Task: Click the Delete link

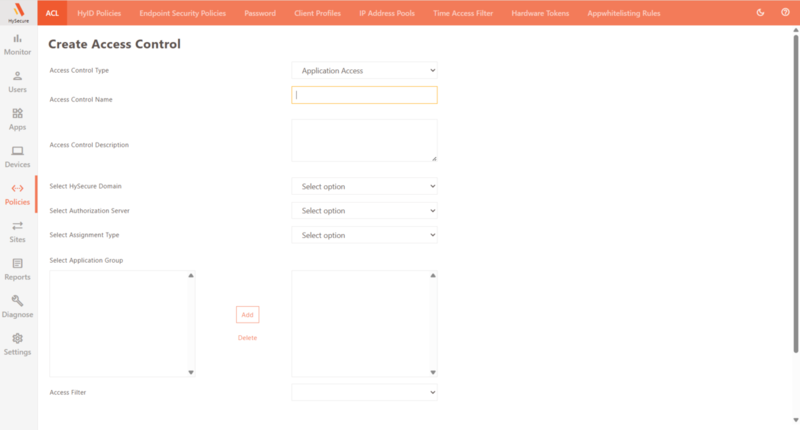Action: [x=247, y=338]
